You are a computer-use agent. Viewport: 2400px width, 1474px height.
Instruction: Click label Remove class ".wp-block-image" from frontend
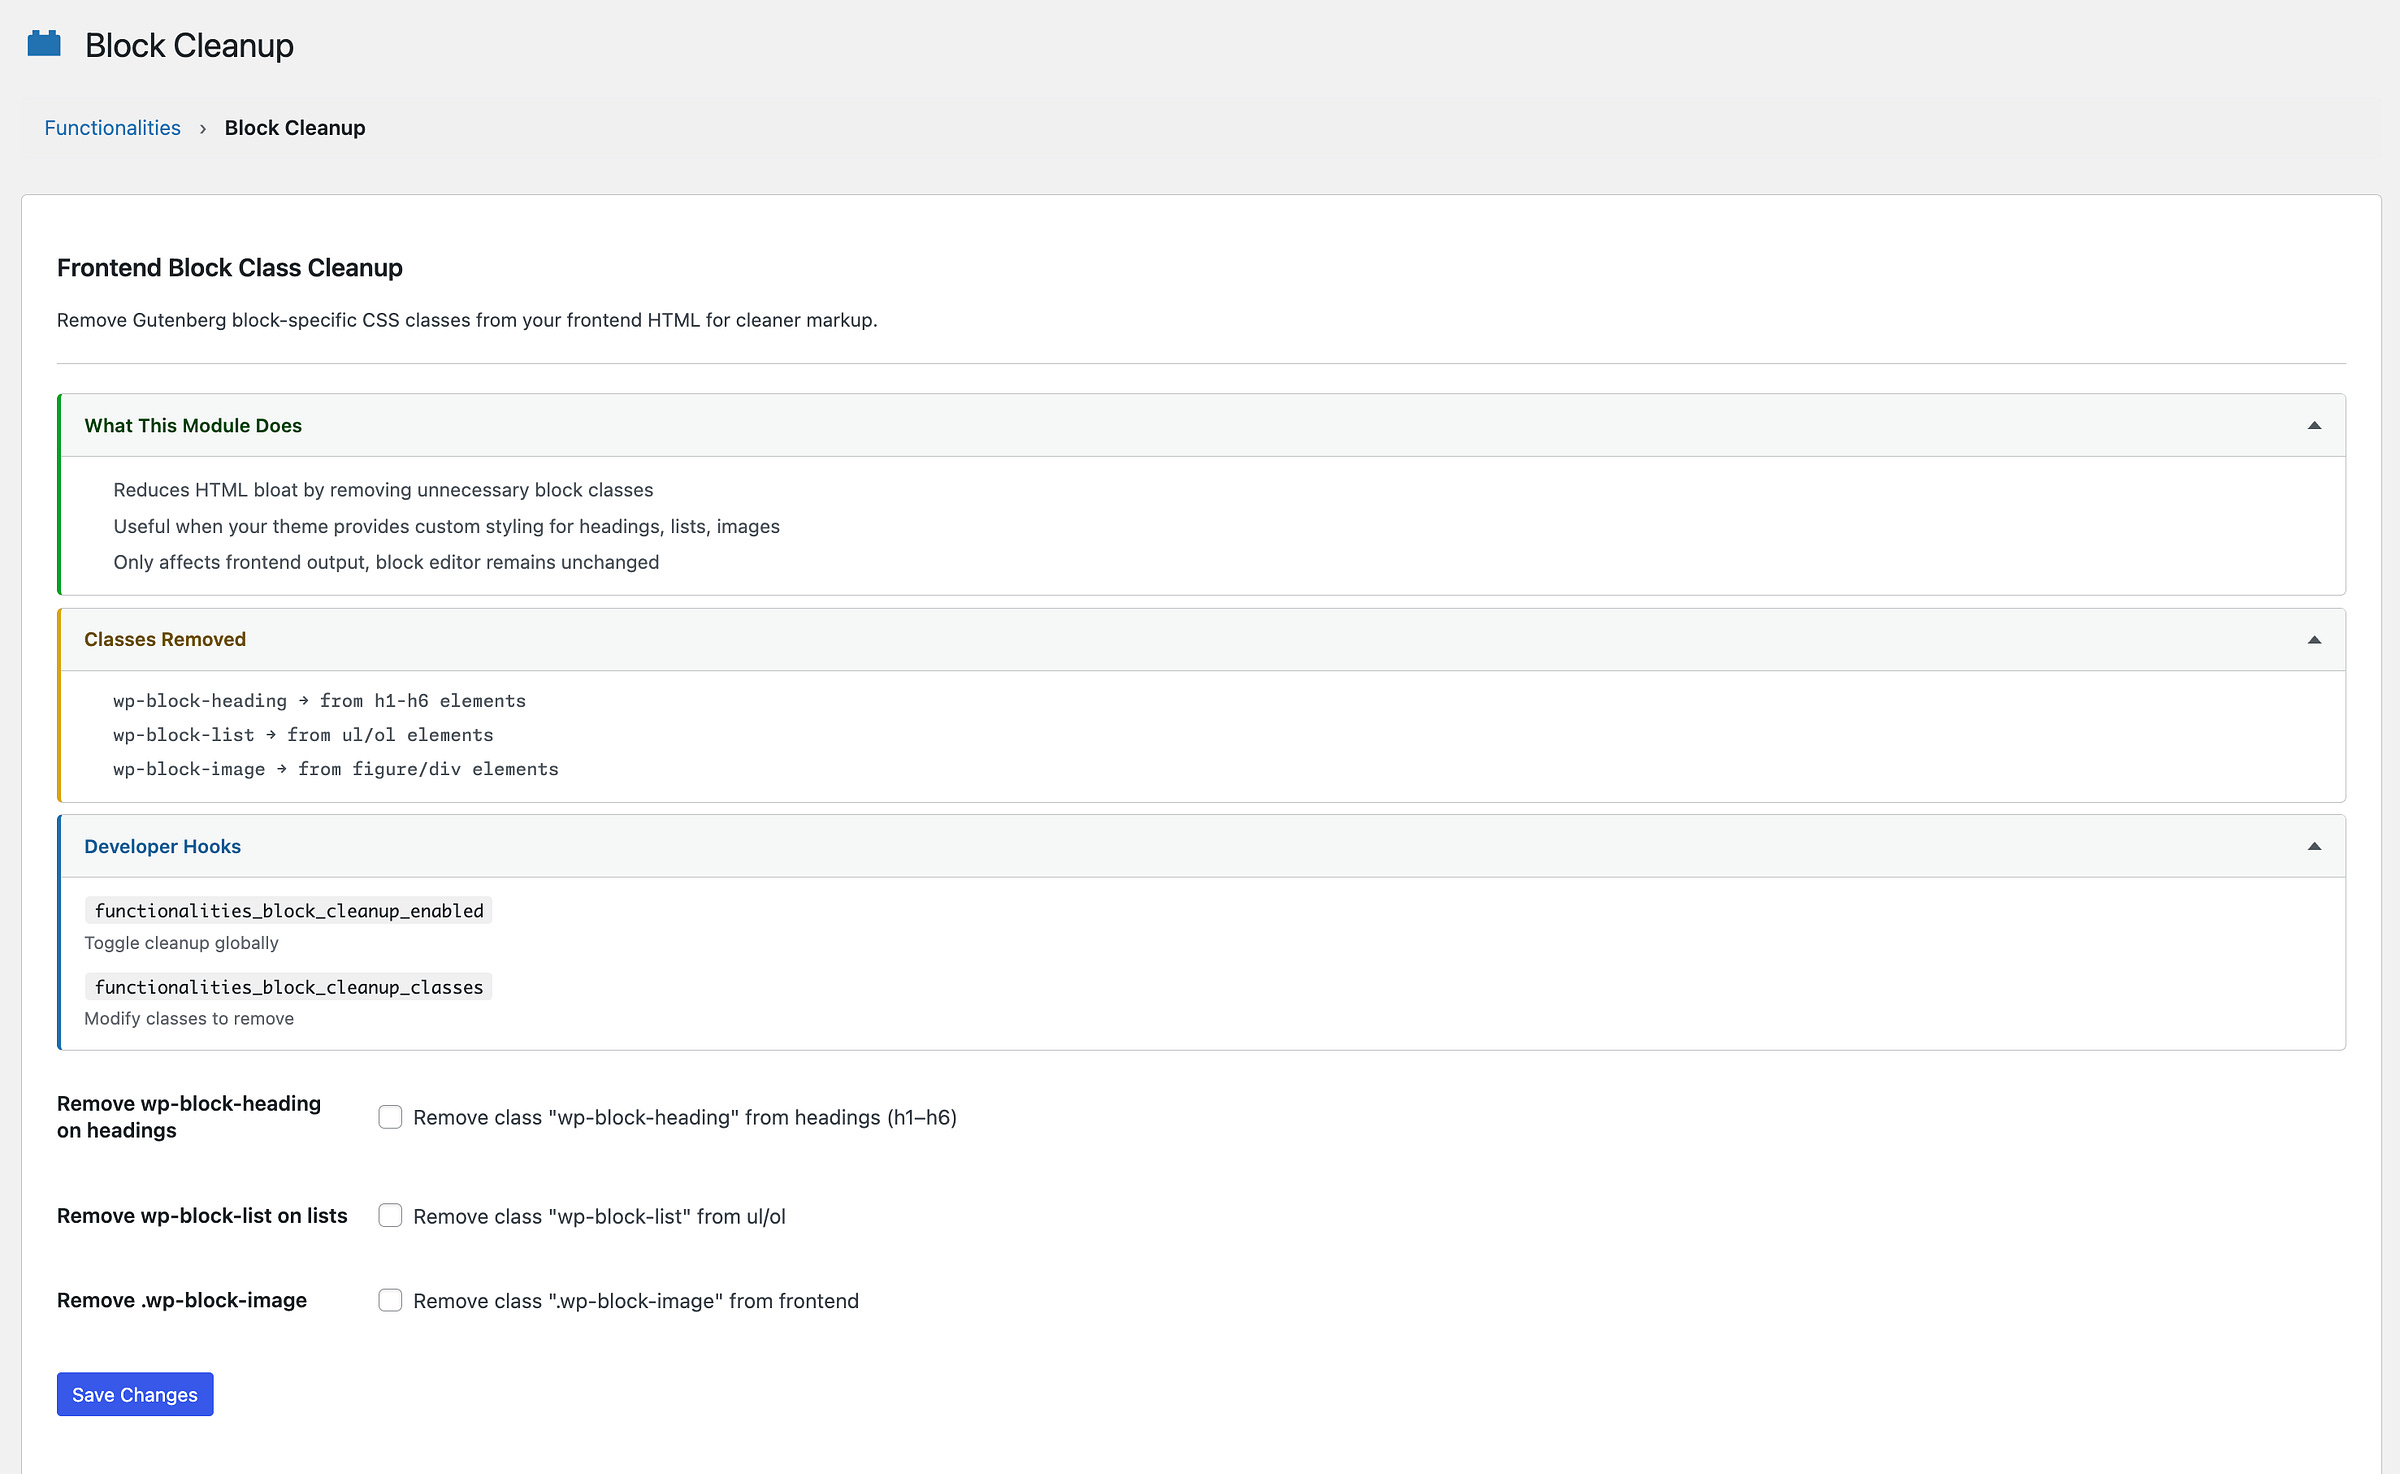(636, 1301)
